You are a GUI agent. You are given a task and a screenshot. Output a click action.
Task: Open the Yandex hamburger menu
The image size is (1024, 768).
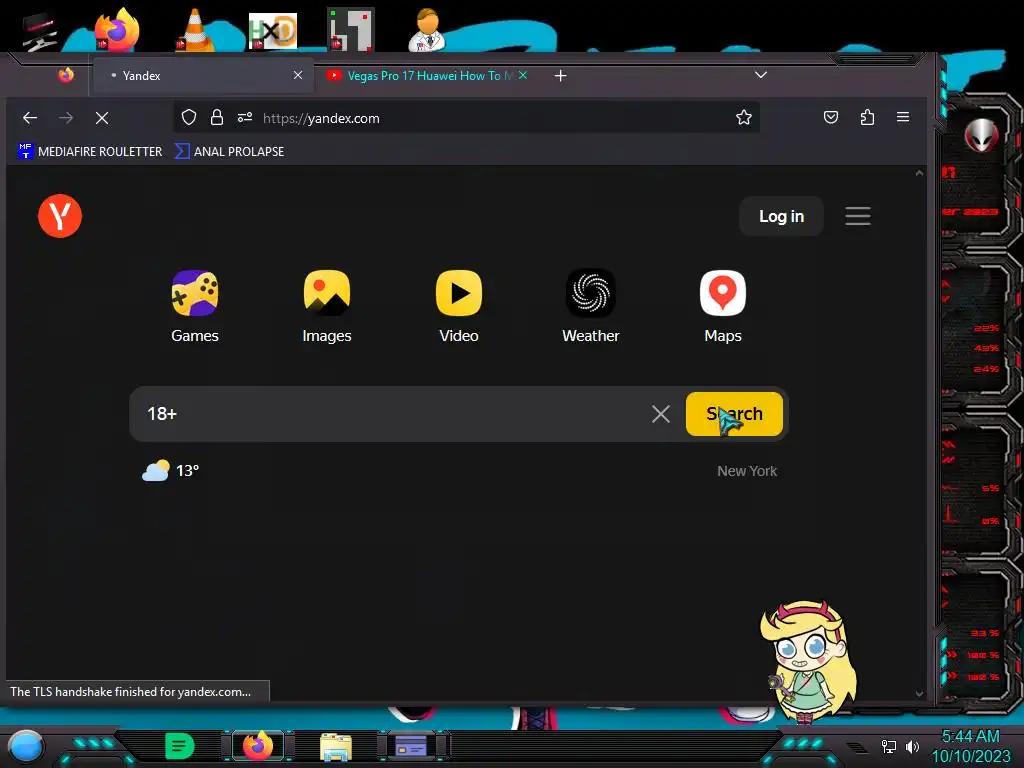pyautogui.click(x=857, y=216)
